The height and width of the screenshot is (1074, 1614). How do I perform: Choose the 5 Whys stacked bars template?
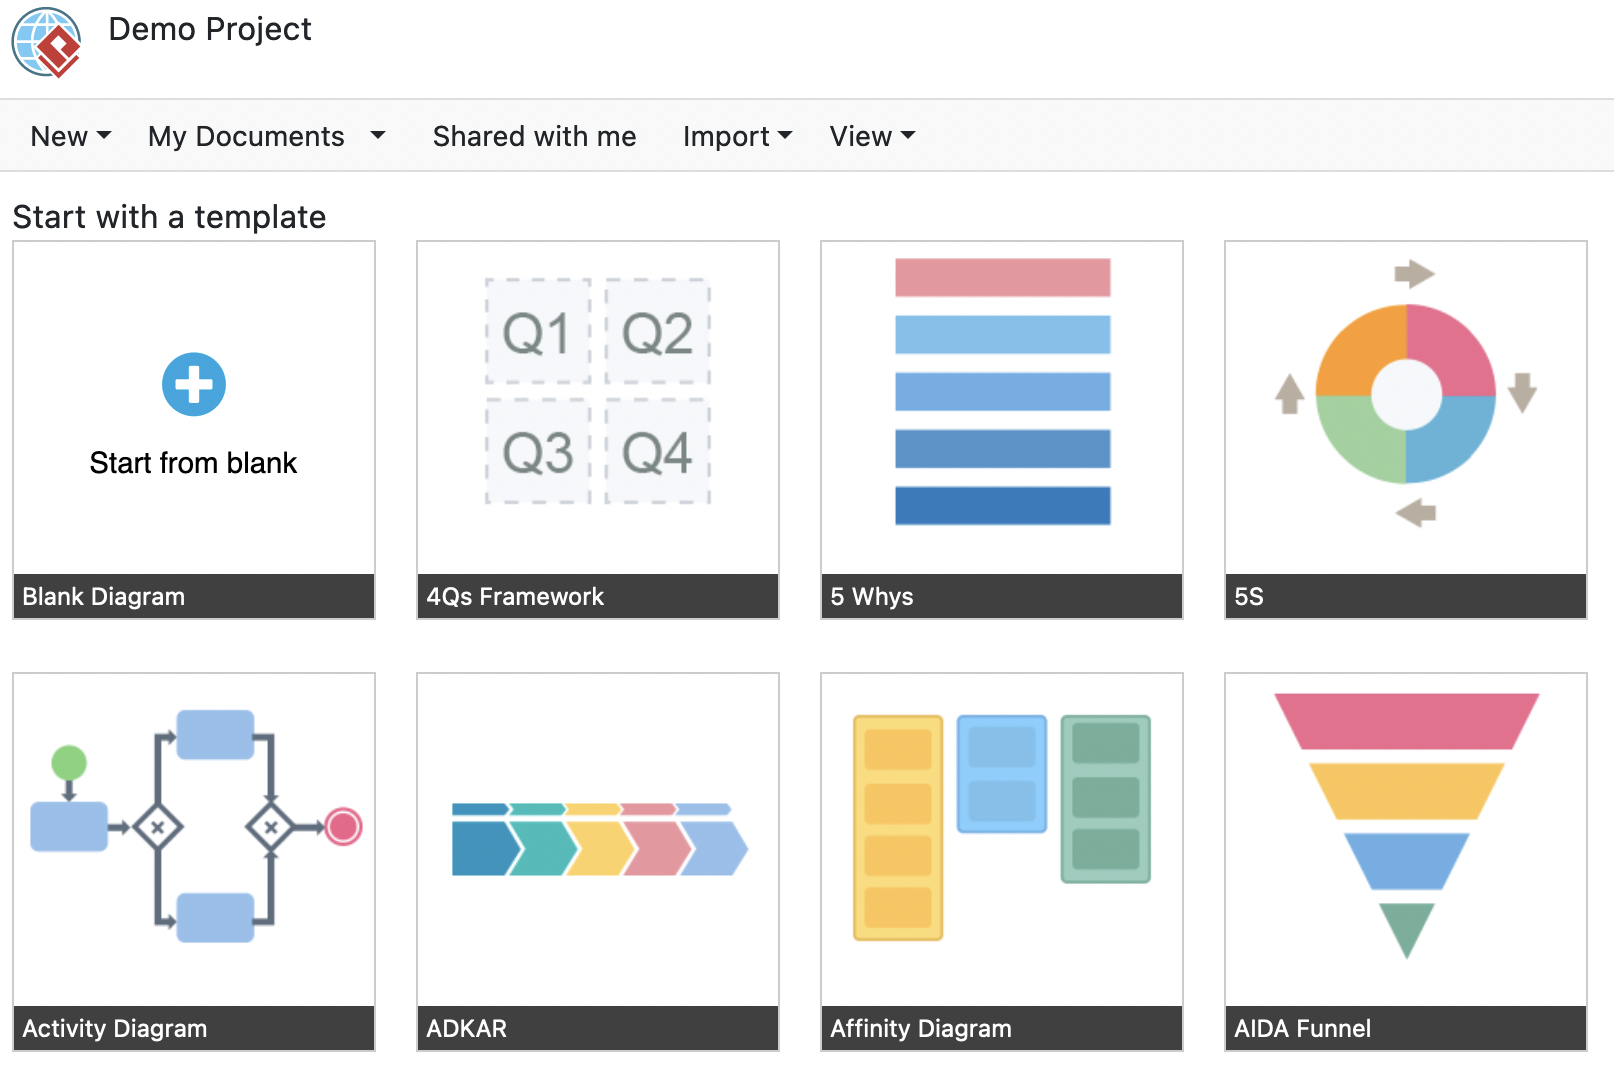(1002, 391)
